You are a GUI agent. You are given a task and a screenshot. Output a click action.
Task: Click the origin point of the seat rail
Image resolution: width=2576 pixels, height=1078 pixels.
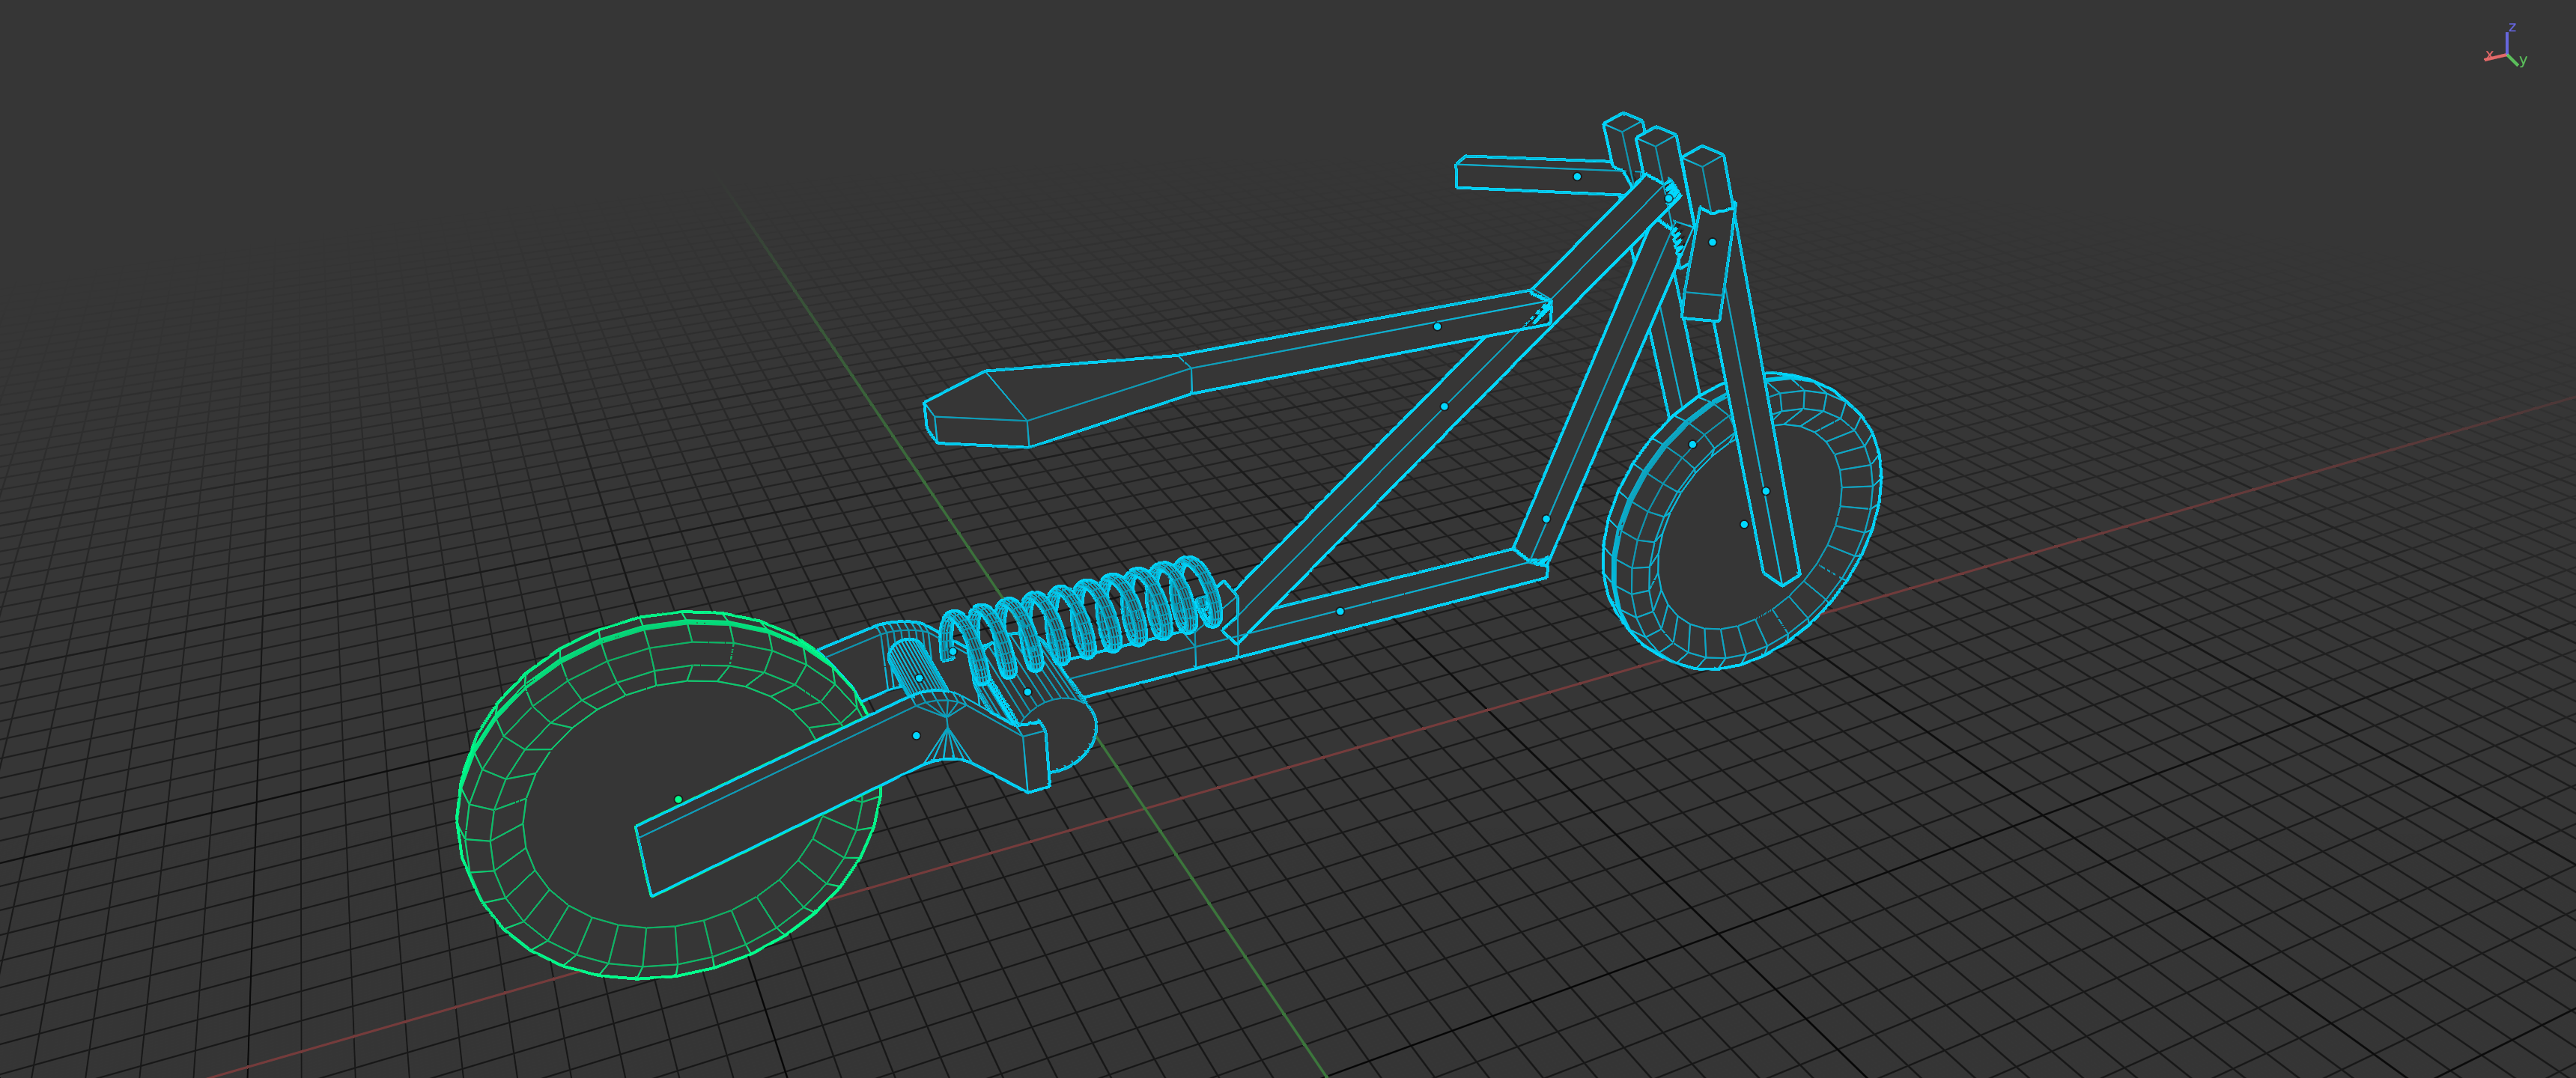pos(1437,326)
